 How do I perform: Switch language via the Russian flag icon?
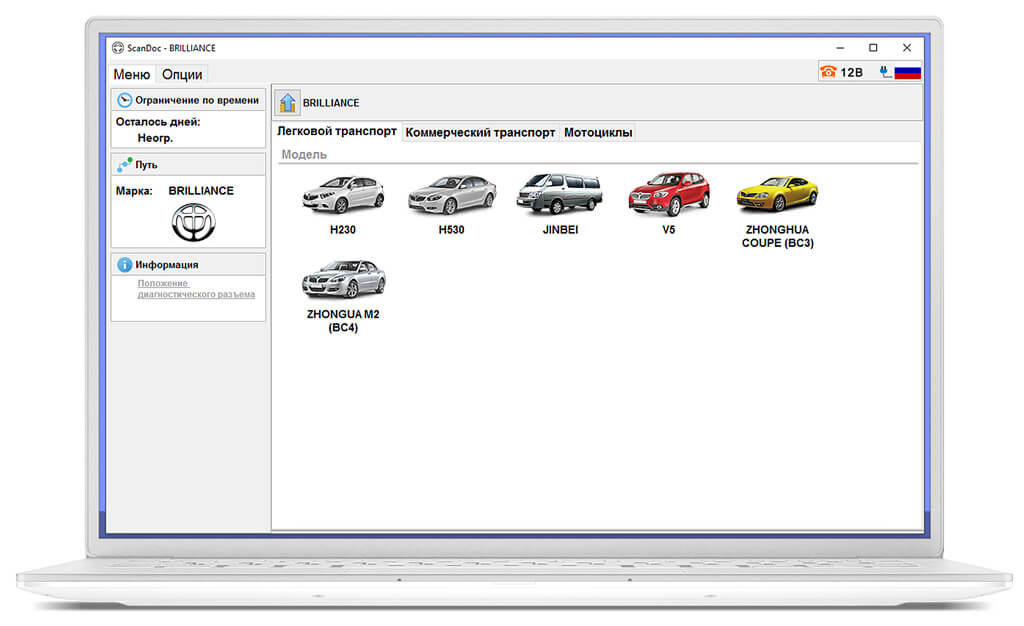(908, 72)
